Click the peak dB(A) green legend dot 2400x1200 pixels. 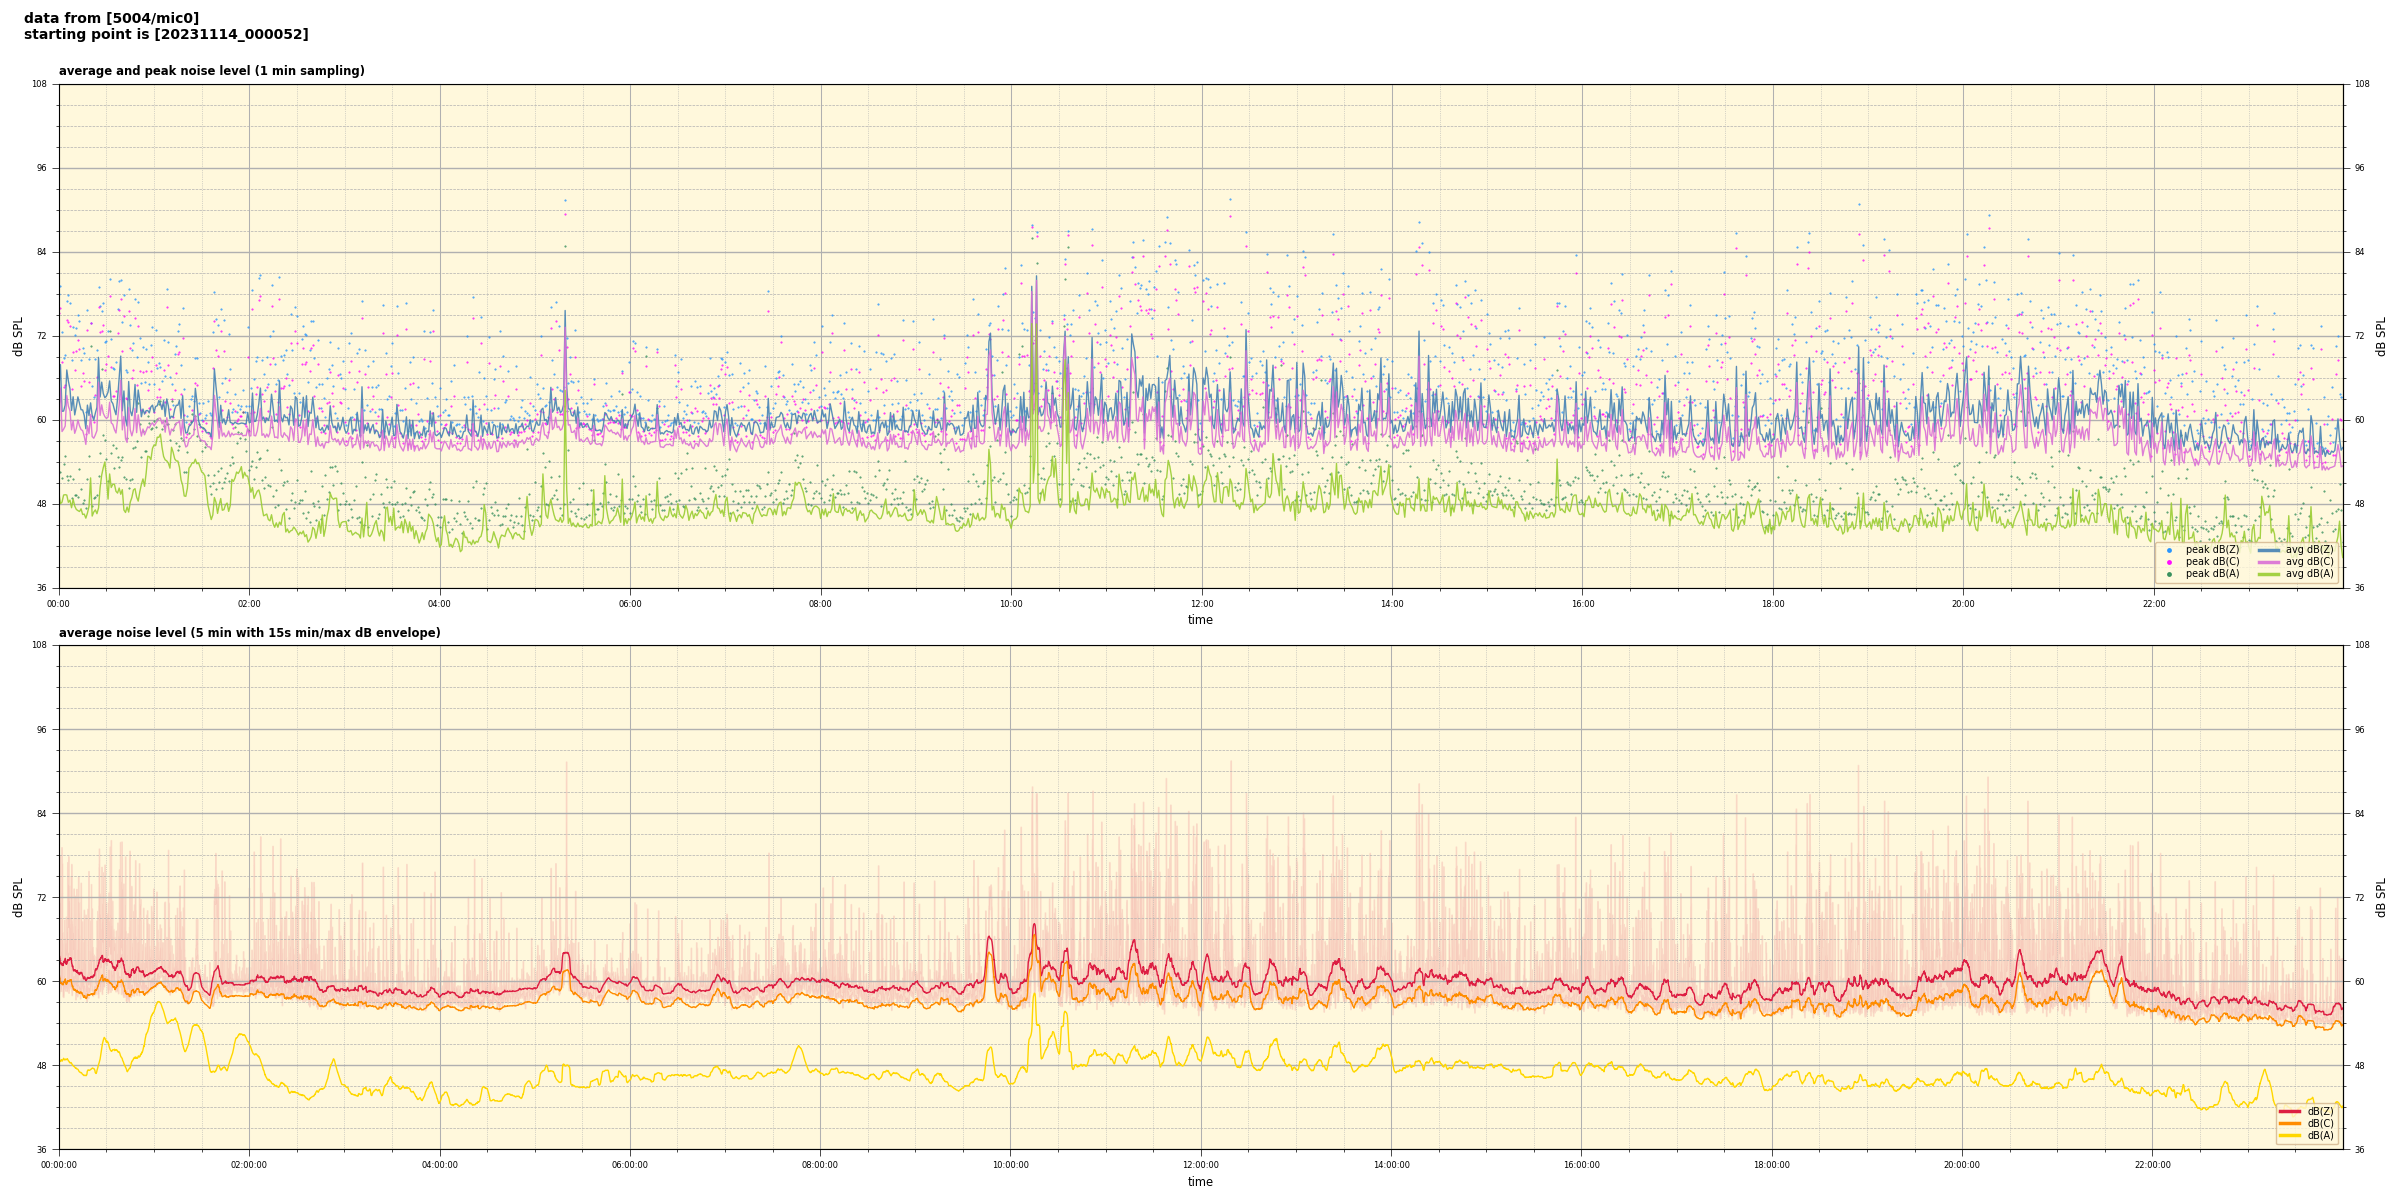pyautogui.click(x=2169, y=574)
